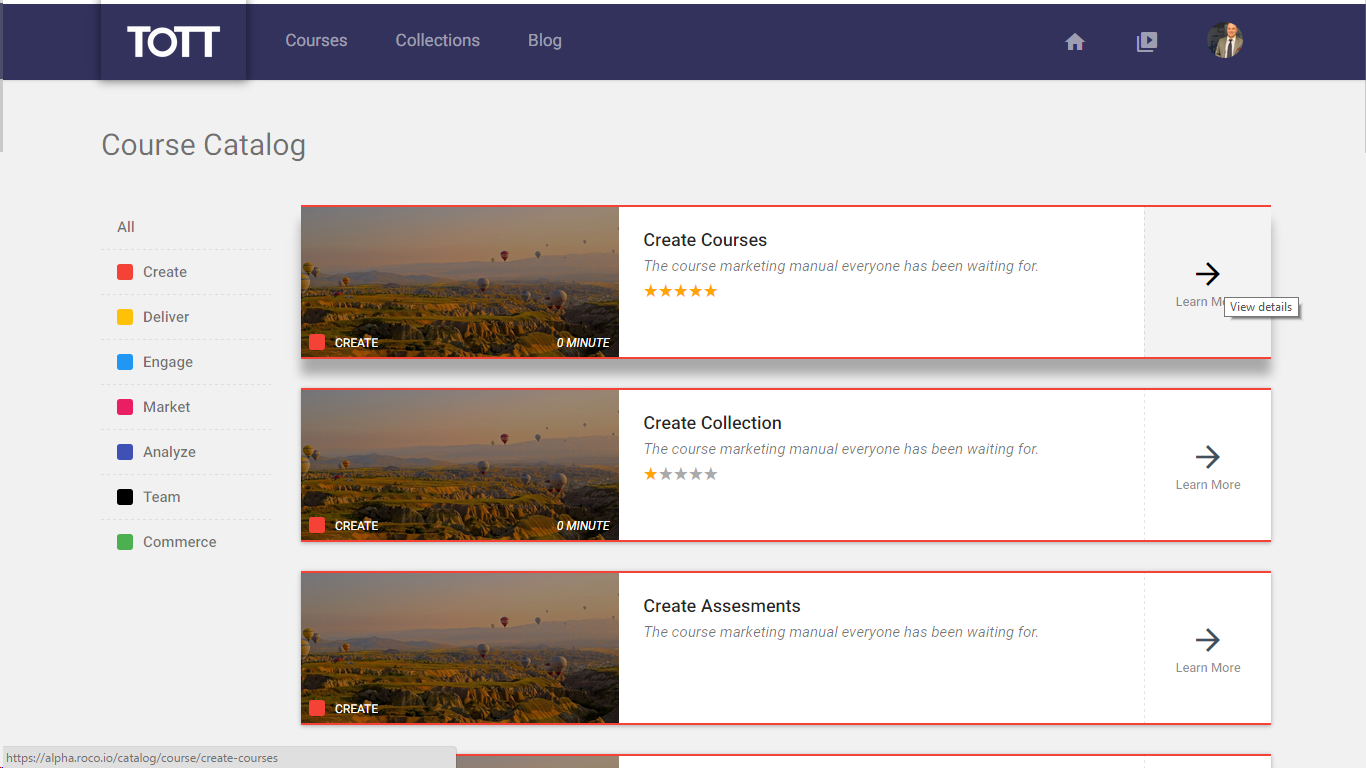Click Learn More under Create Collection
The width and height of the screenshot is (1366, 768).
(x=1208, y=485)
